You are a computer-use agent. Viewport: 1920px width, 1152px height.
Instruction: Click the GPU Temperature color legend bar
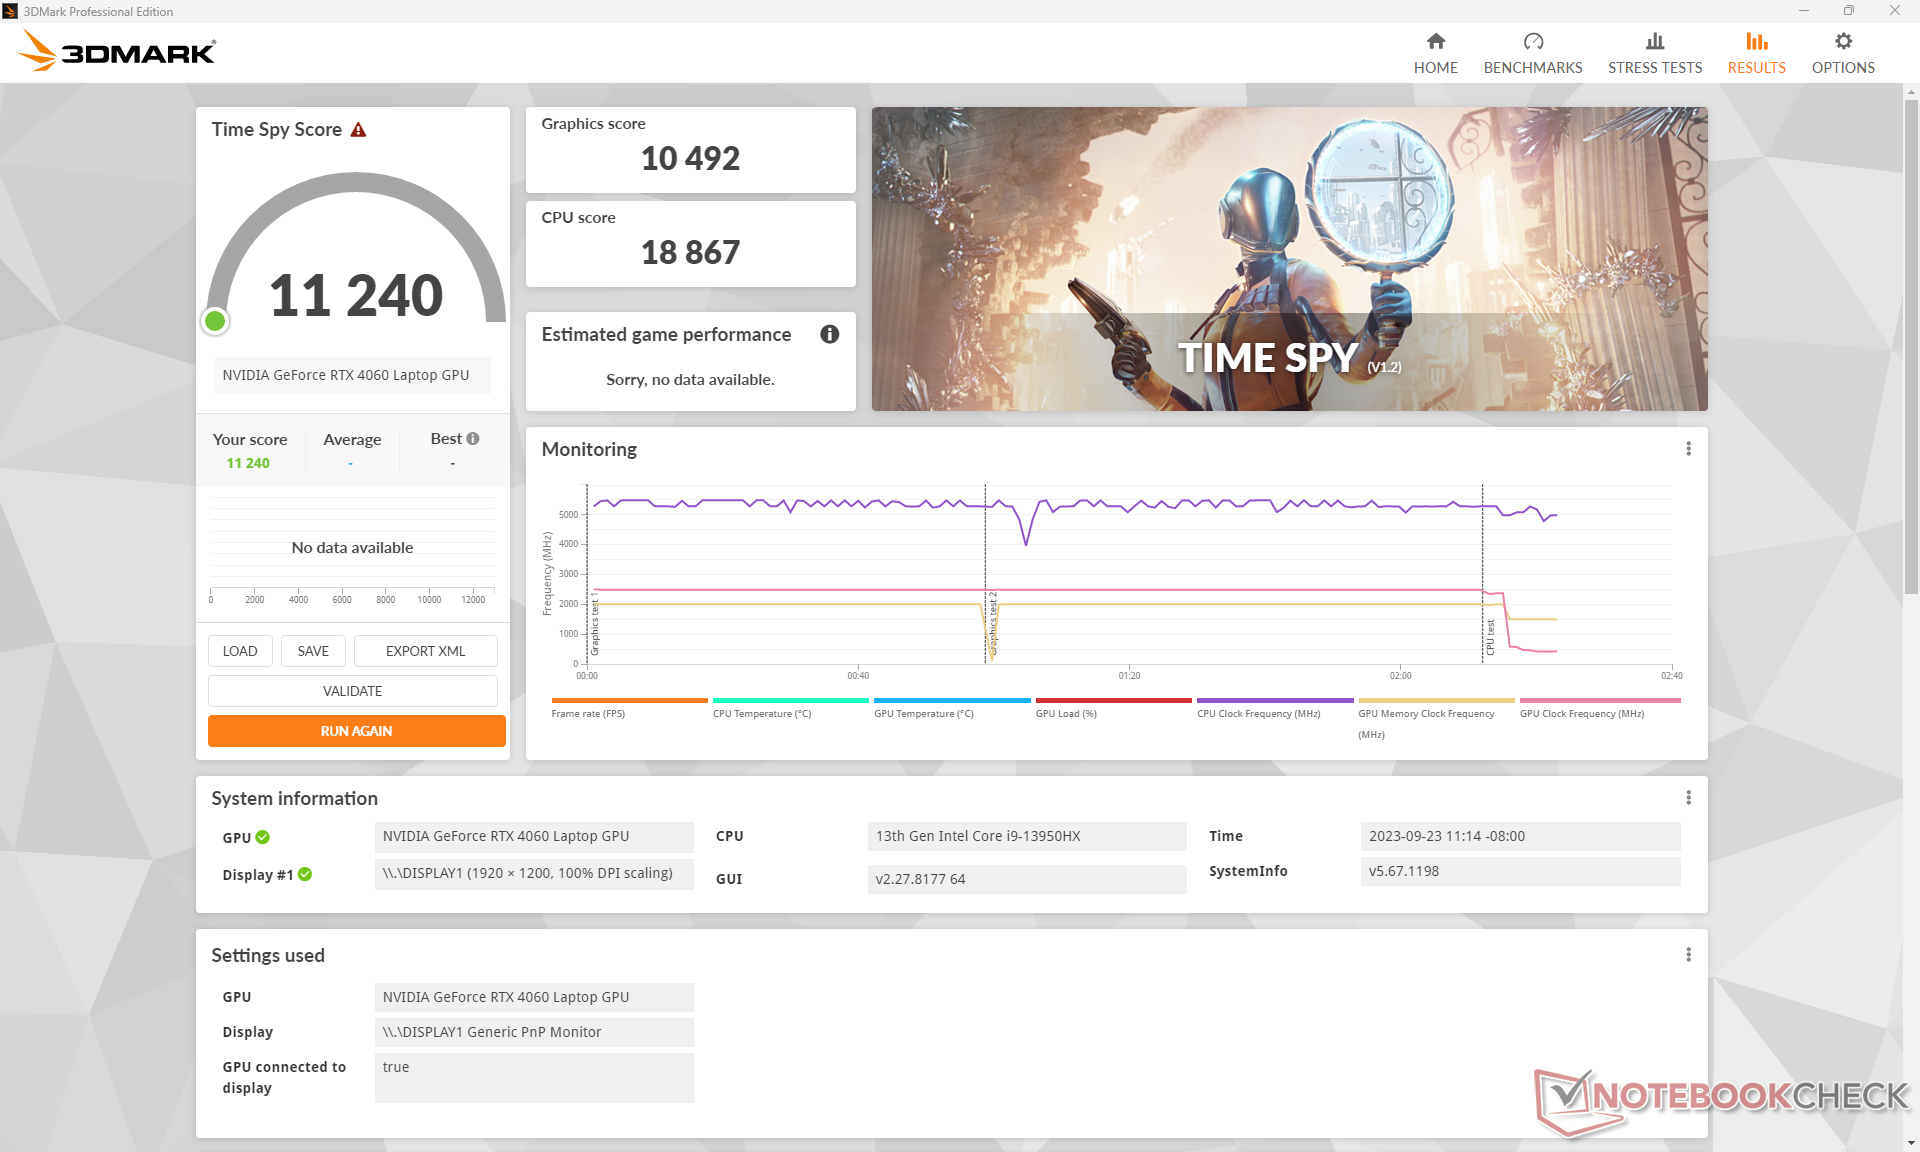[951, 700]
